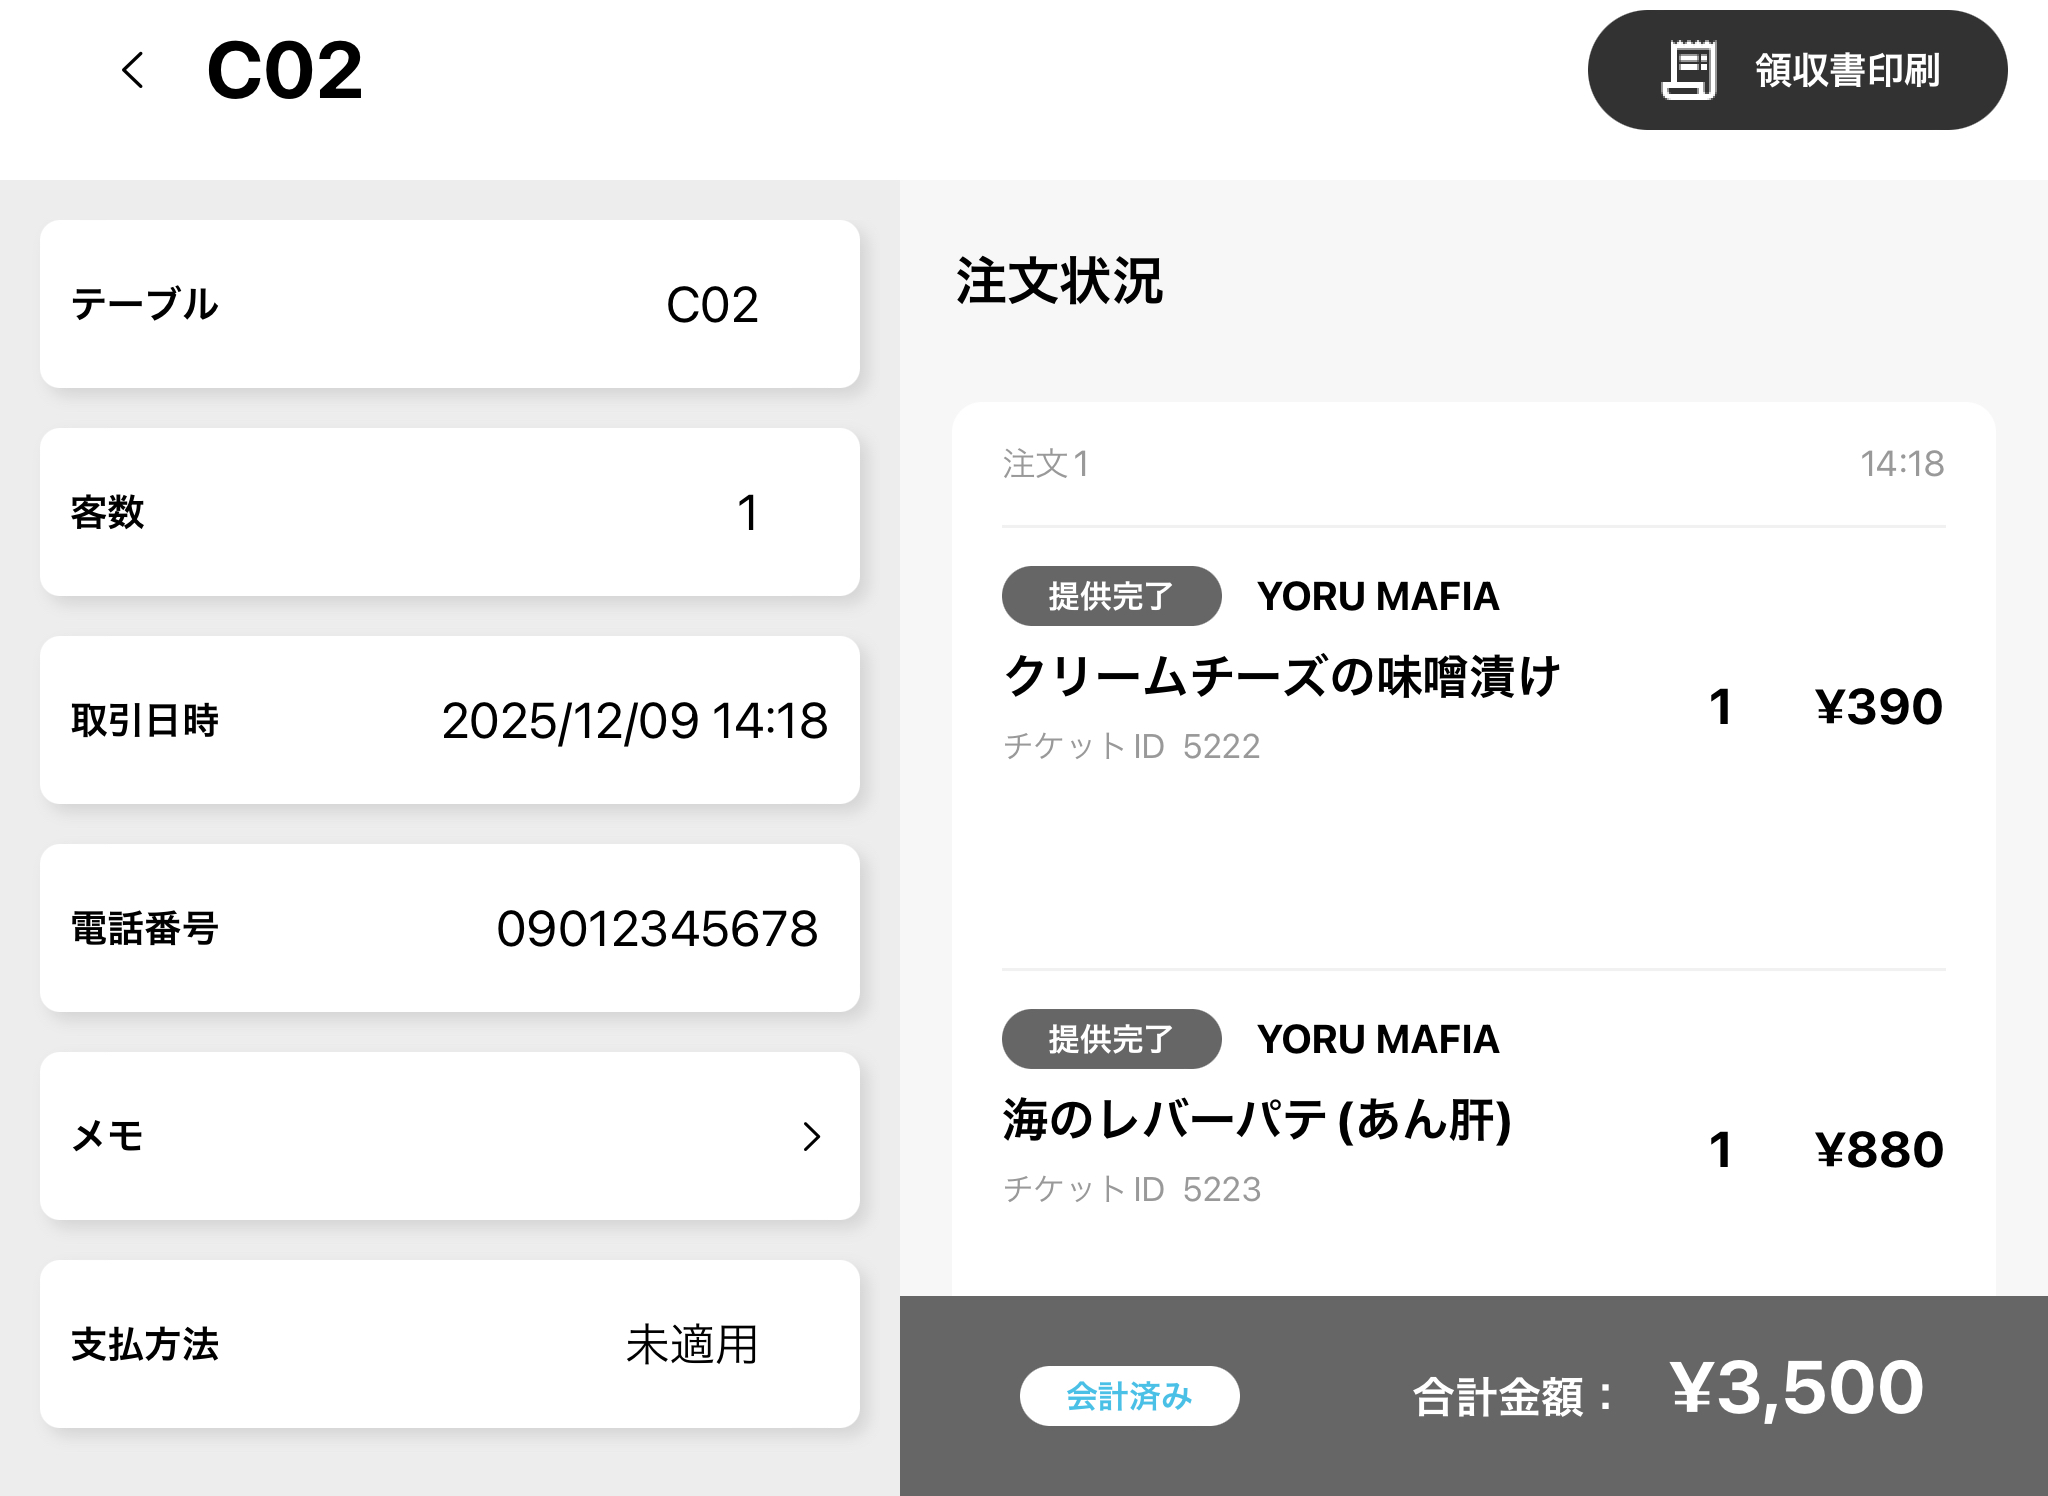Click the 客数 row
The width and height of the screenshot is (2048, 1496).
[450, 512]
